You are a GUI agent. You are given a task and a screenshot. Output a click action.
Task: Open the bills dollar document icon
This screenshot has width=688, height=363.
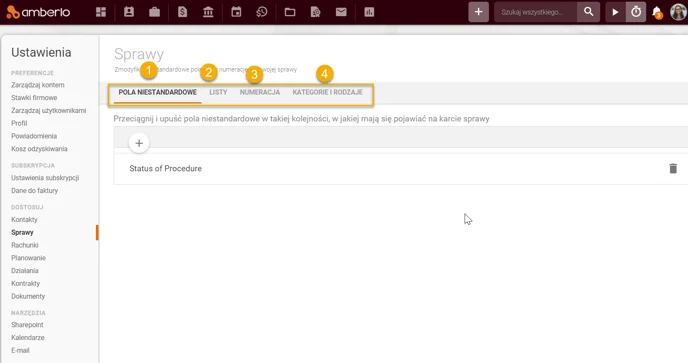coord(183,12)
